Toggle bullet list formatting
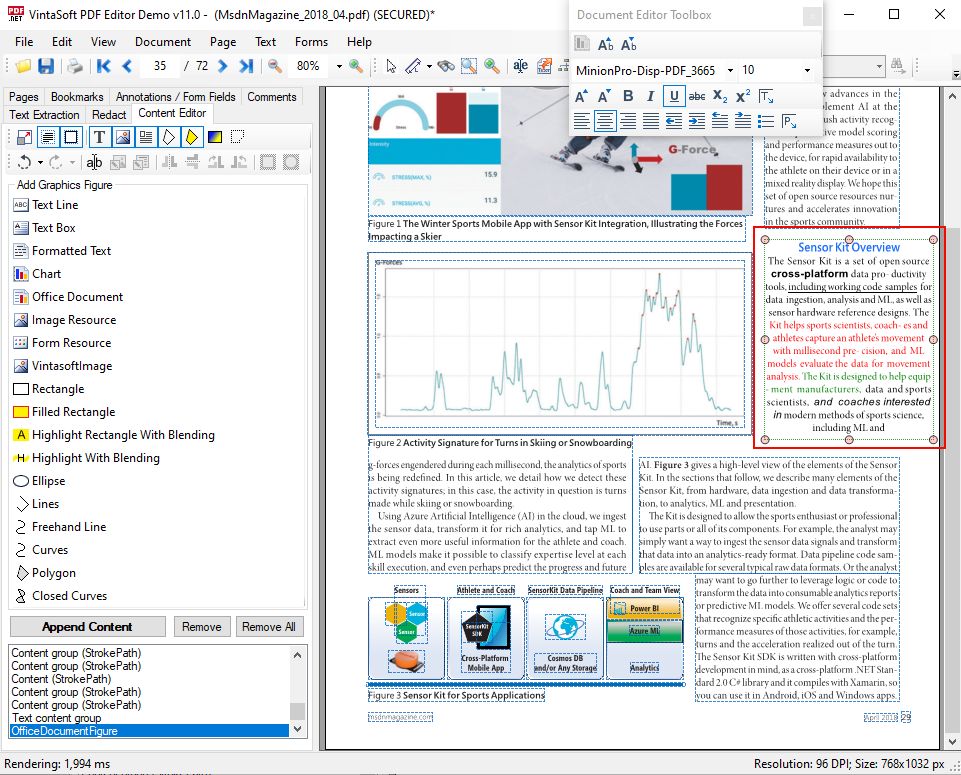The height and width of the screenshot is (775, 961). pyautogui.click(x=765, y=121)
